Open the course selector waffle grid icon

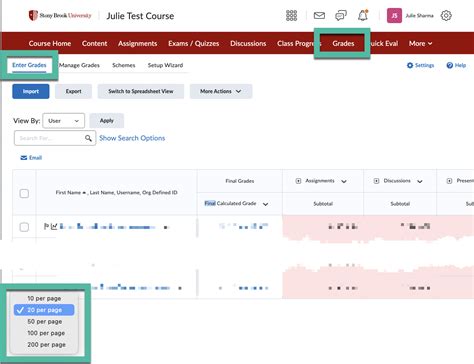(291, 16)
